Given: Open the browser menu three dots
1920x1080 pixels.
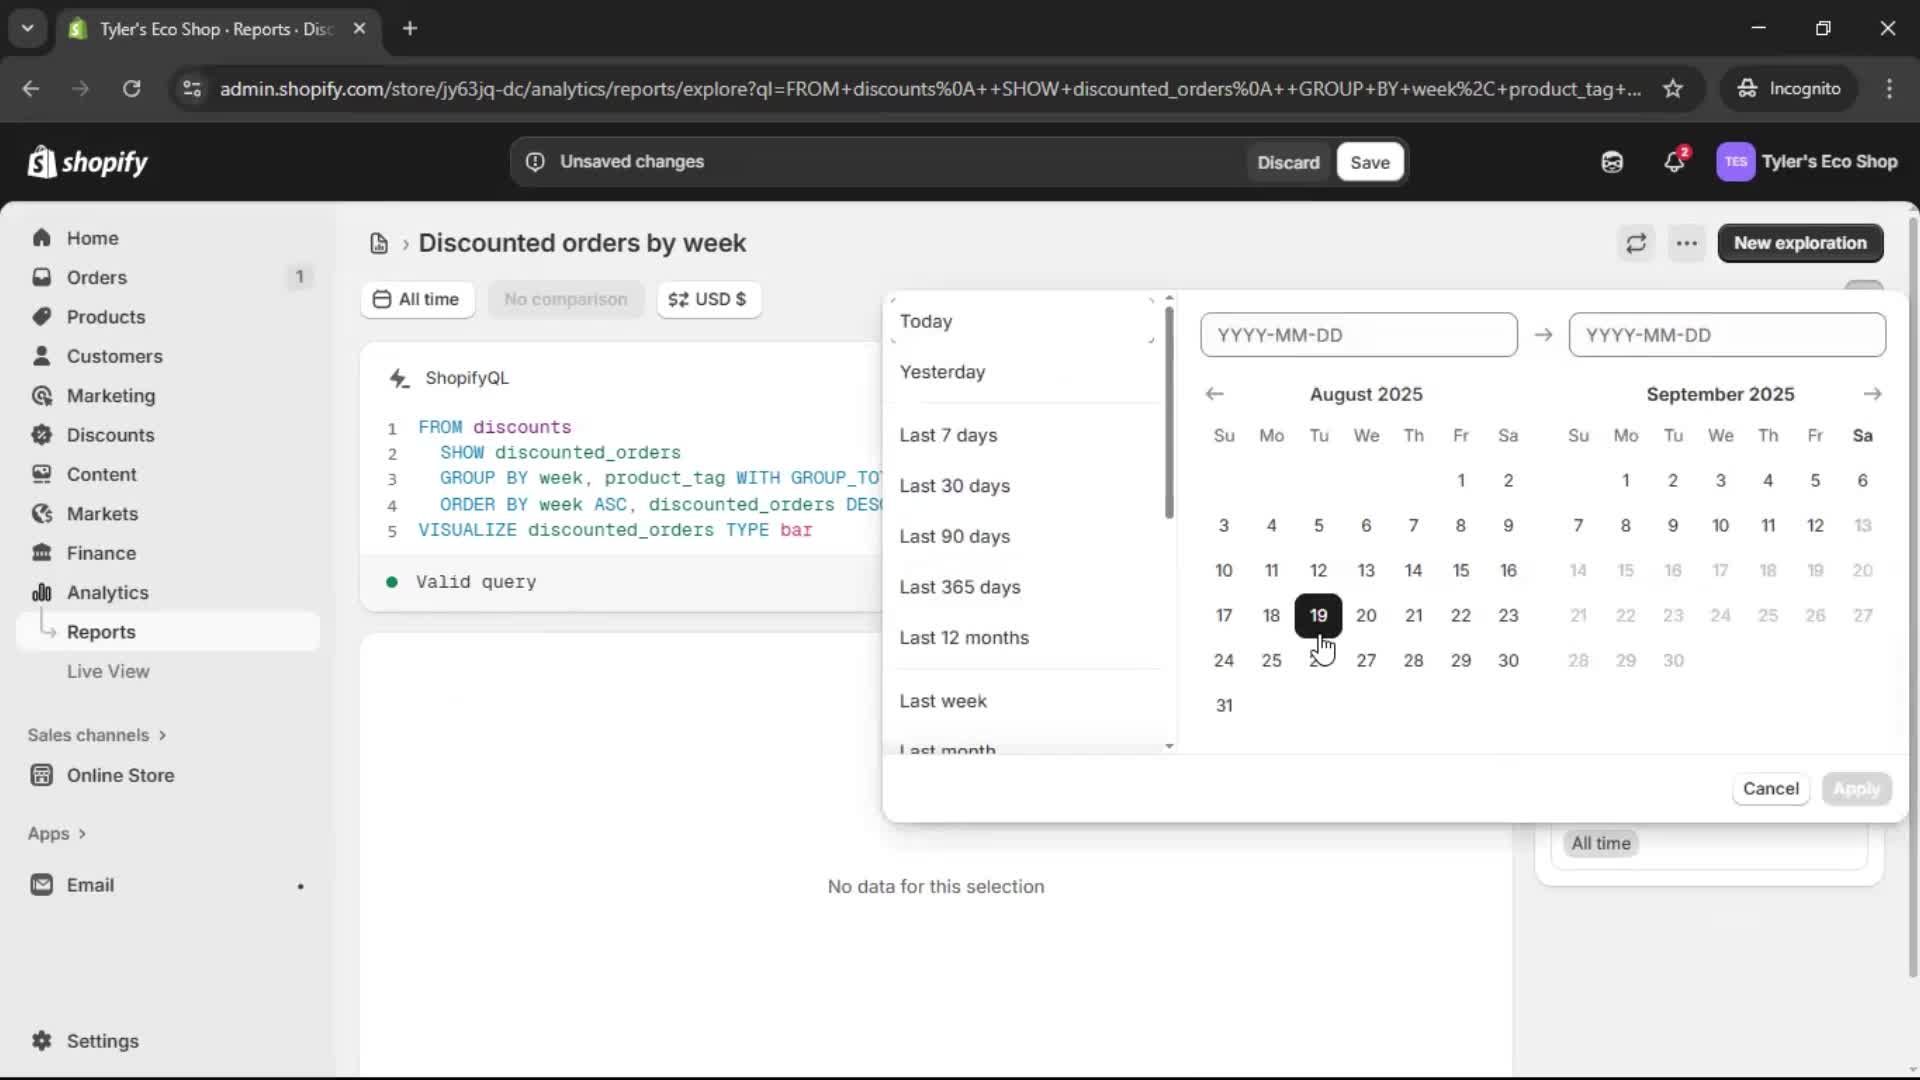Looking at the screenshot, I should 1889,89.
